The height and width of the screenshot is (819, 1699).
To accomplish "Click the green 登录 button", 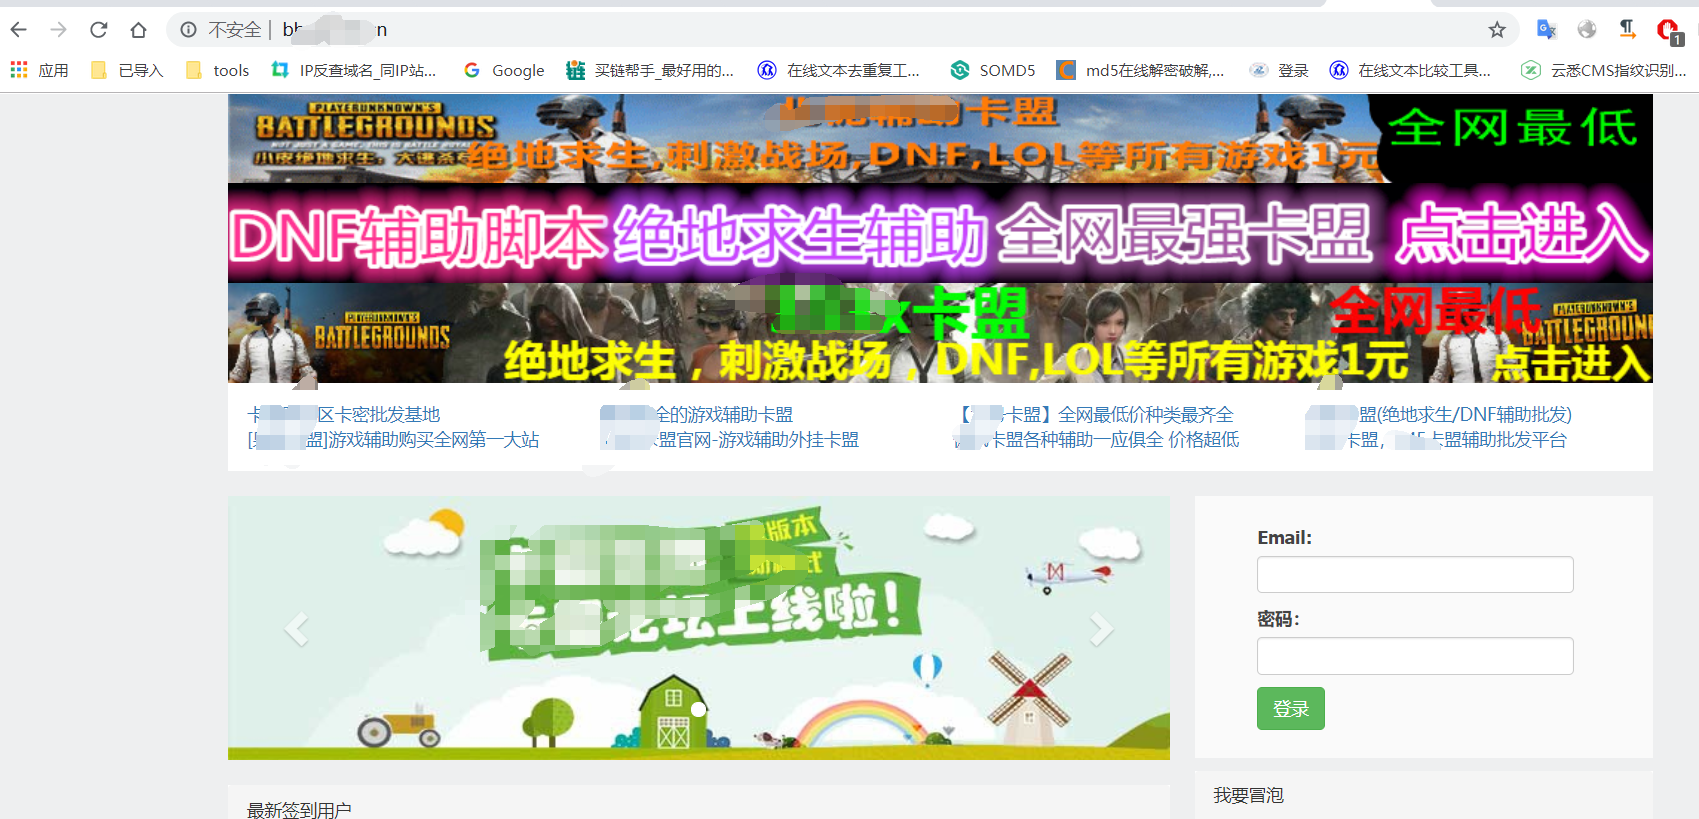I will pyautogui.click(x=1291, y=708).
